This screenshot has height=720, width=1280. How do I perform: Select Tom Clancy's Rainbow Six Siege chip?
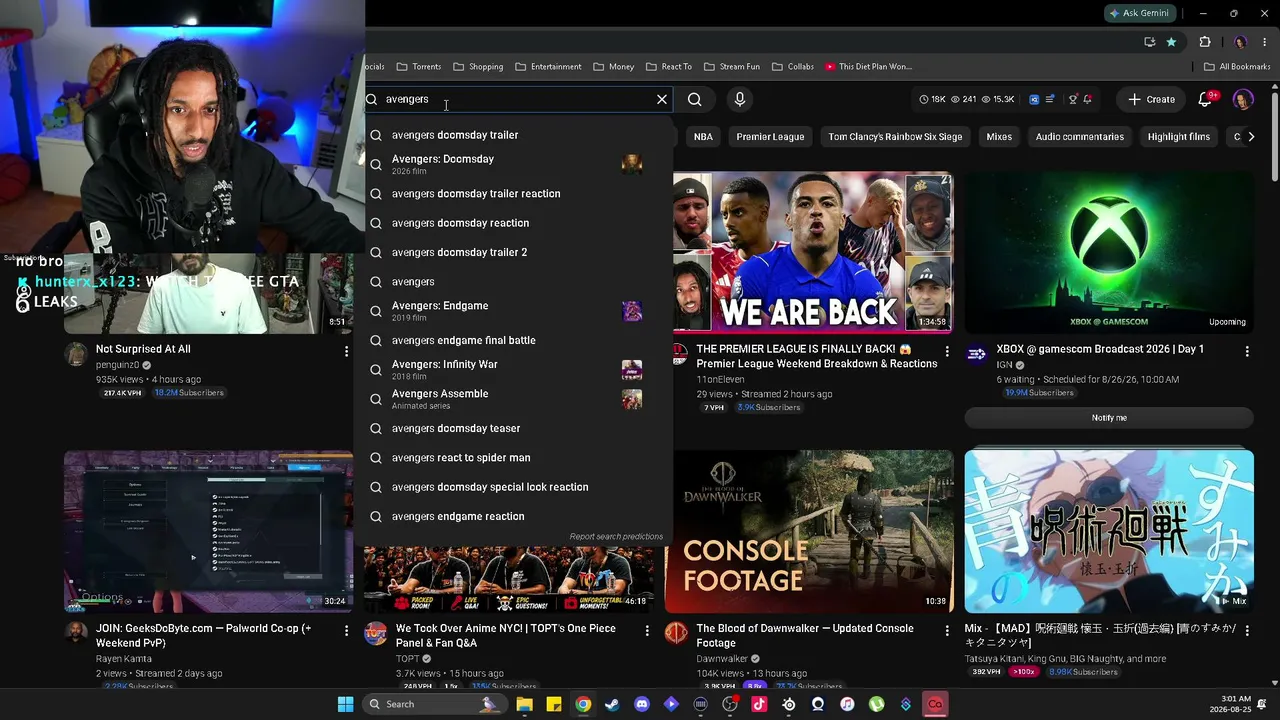coord(895,137)
